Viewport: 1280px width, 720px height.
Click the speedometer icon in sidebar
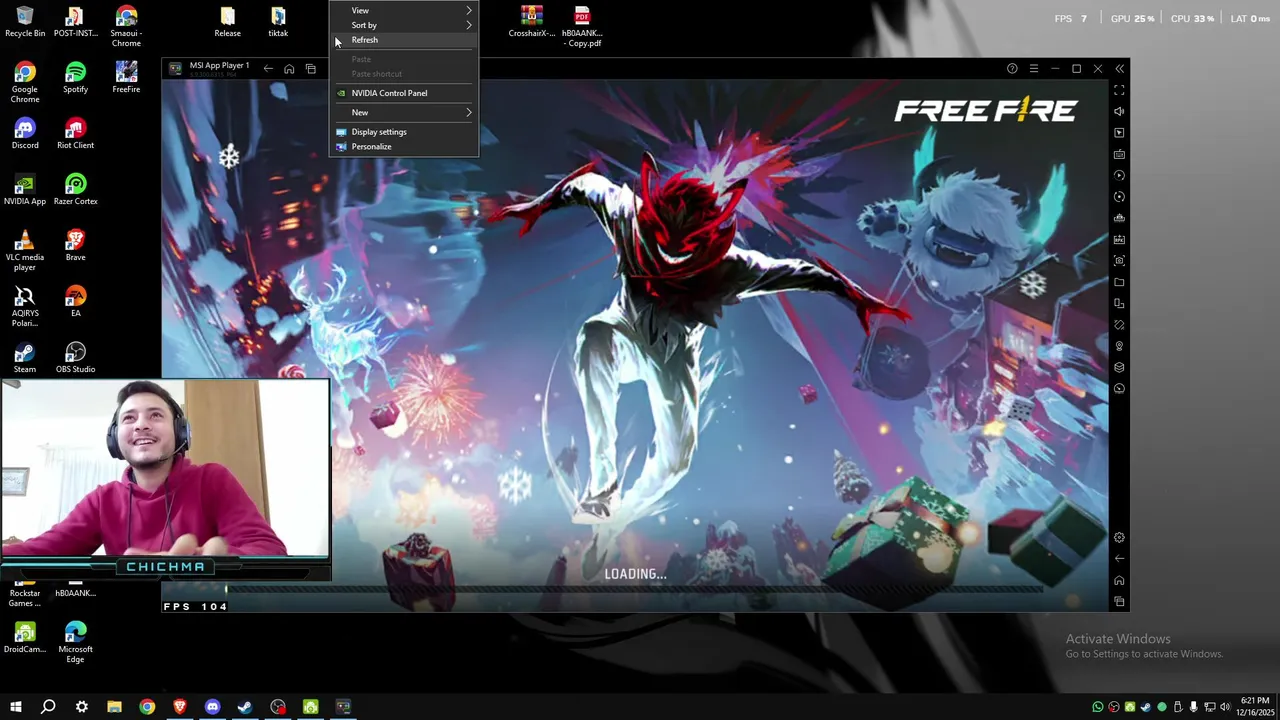[x=1119, y=389]
